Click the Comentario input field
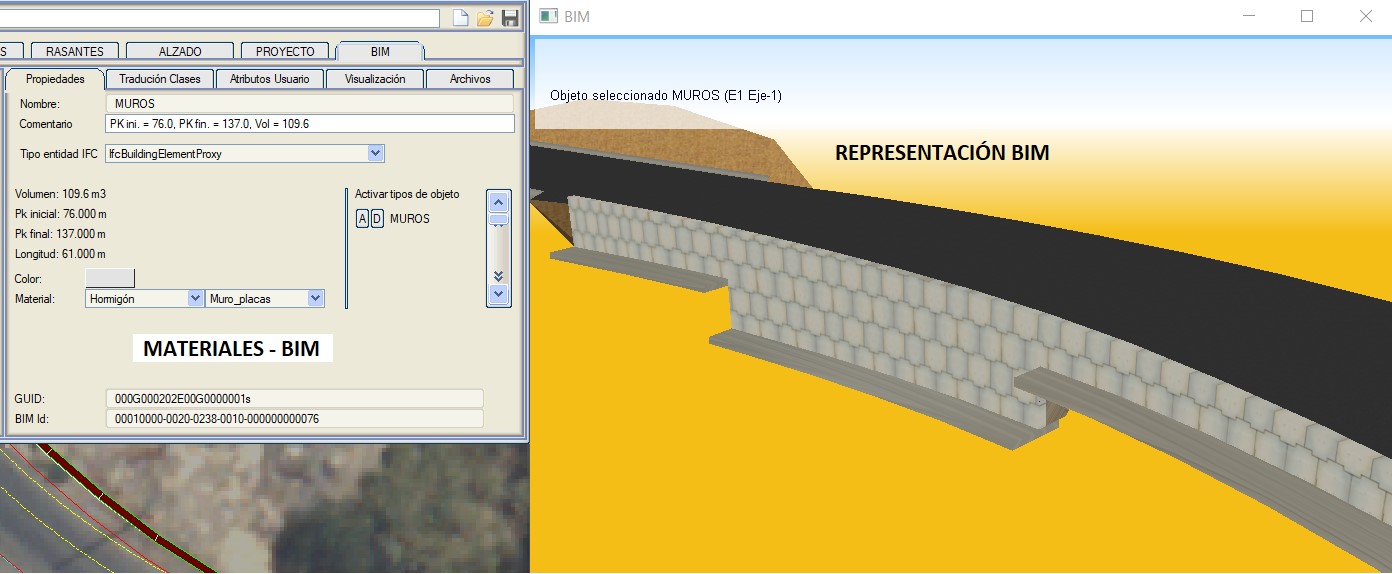The height and width of the screenshot is (574, 1392). point(309,123)
